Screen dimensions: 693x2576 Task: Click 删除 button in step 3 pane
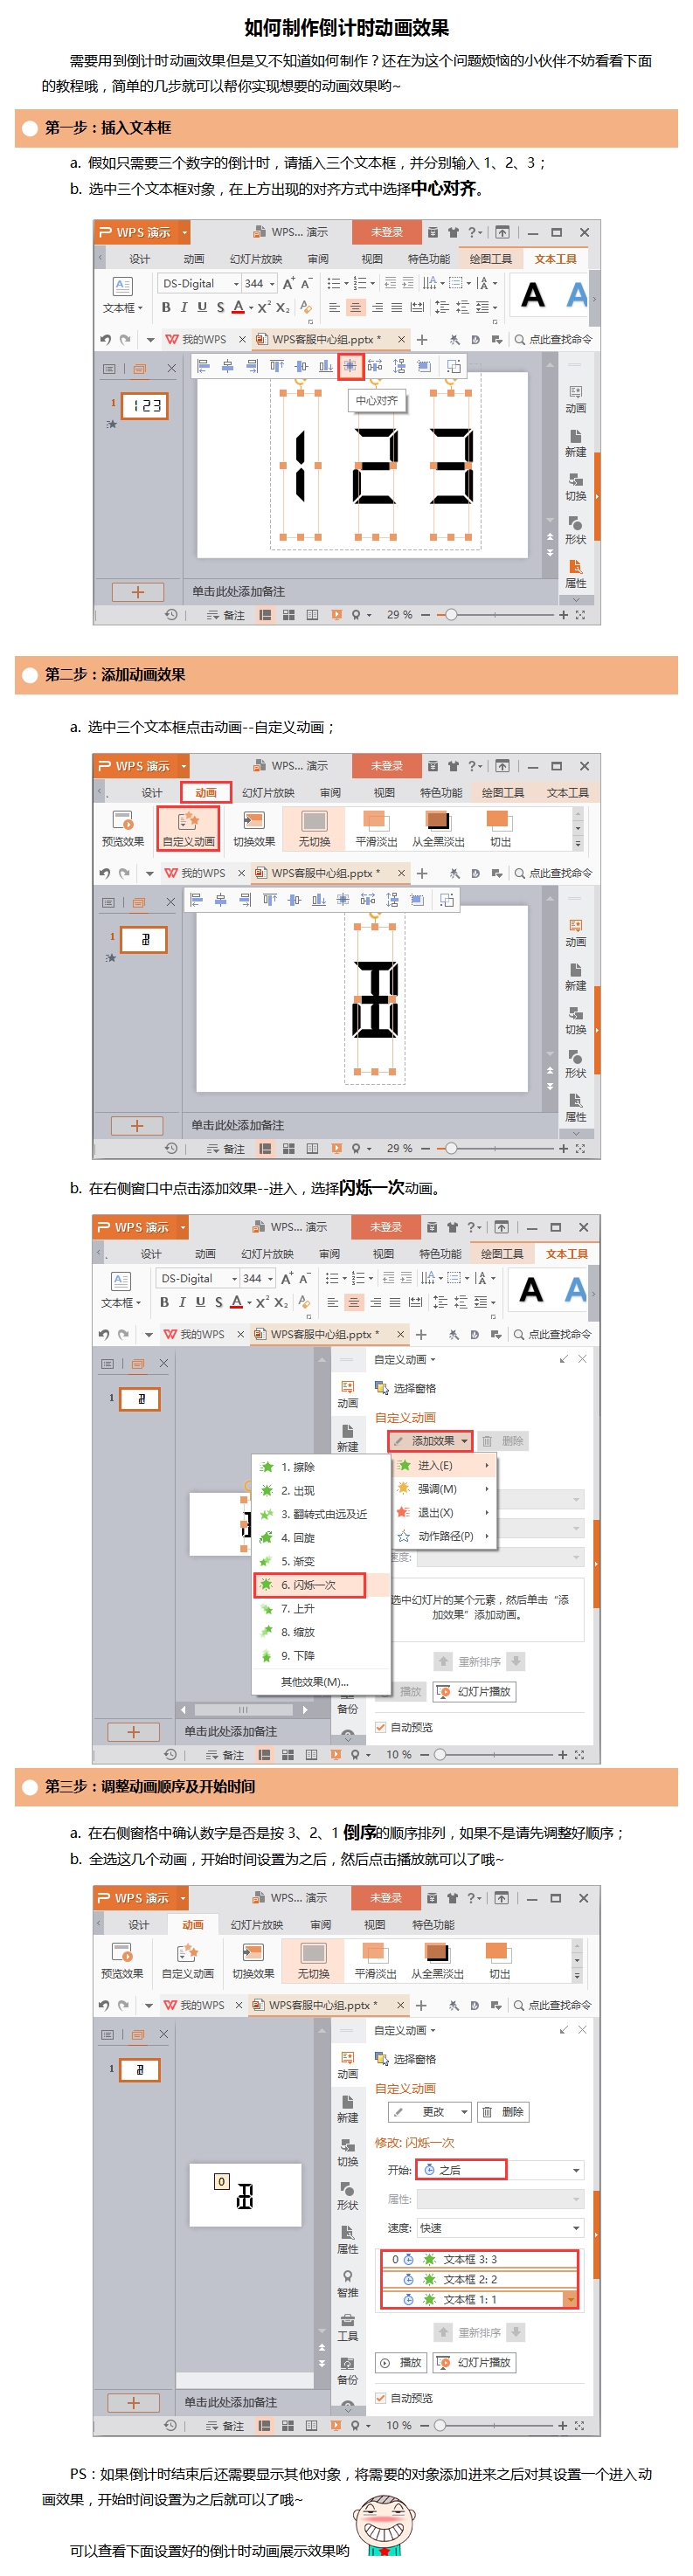(x=503, y=2112)
